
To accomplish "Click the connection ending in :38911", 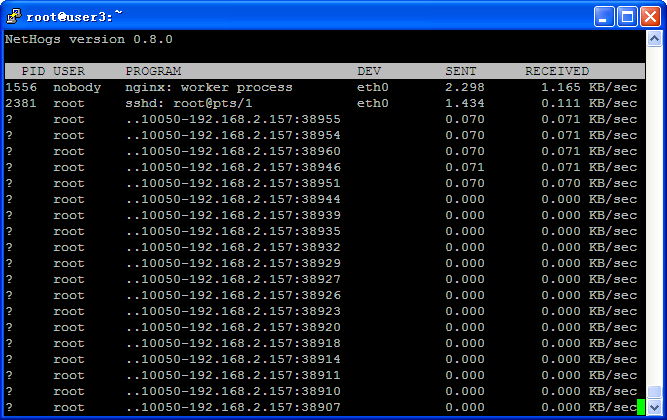I will [x=233, y=375].
